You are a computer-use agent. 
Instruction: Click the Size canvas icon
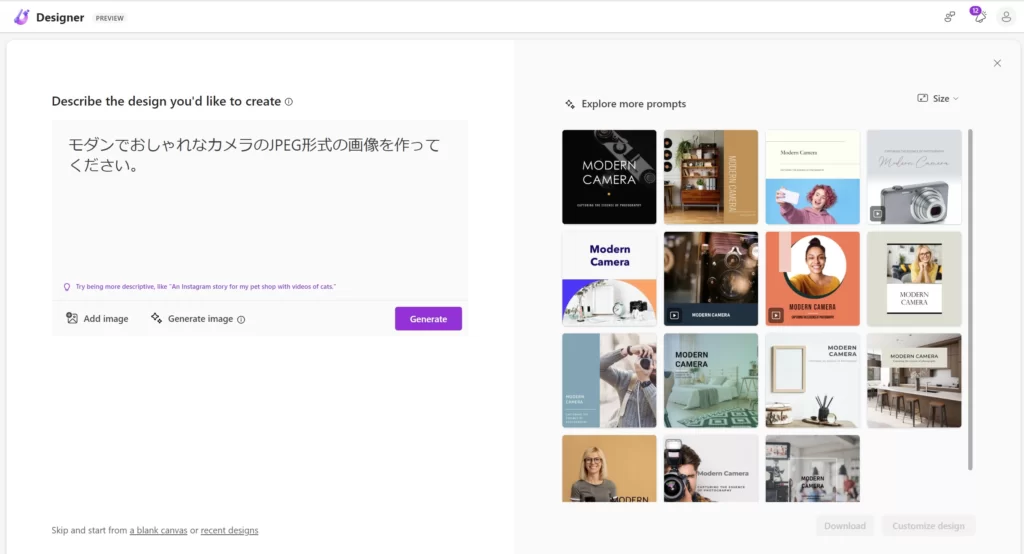pyautogui.click(x=923, y=98)
